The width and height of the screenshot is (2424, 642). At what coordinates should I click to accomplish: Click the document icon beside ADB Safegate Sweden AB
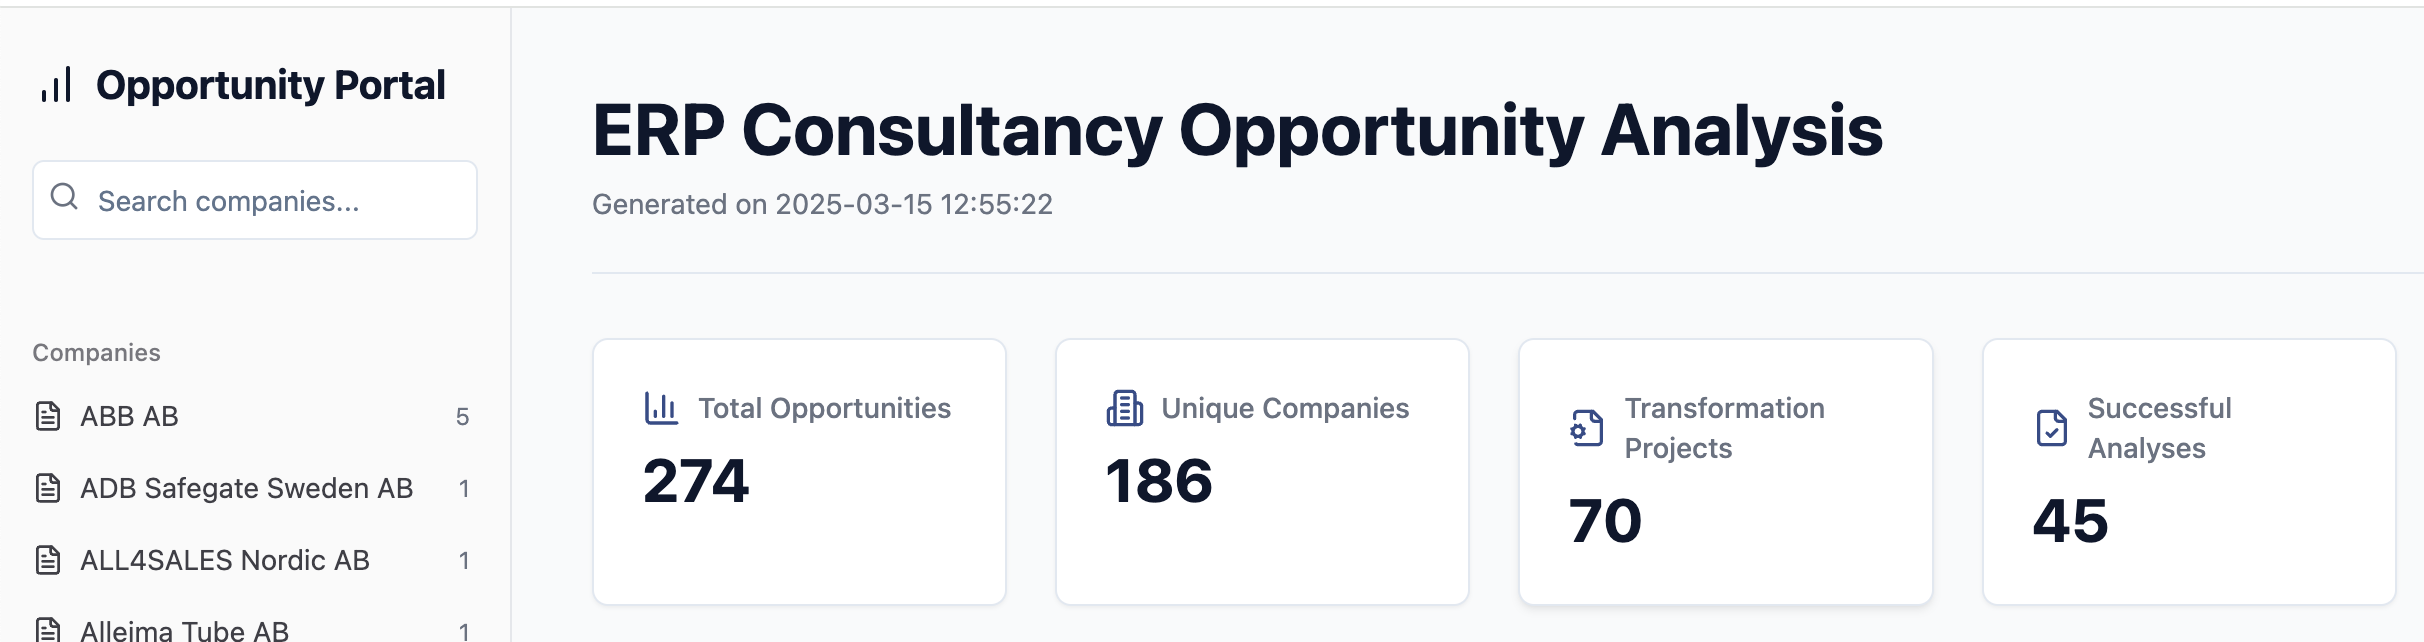coord(47,488)
